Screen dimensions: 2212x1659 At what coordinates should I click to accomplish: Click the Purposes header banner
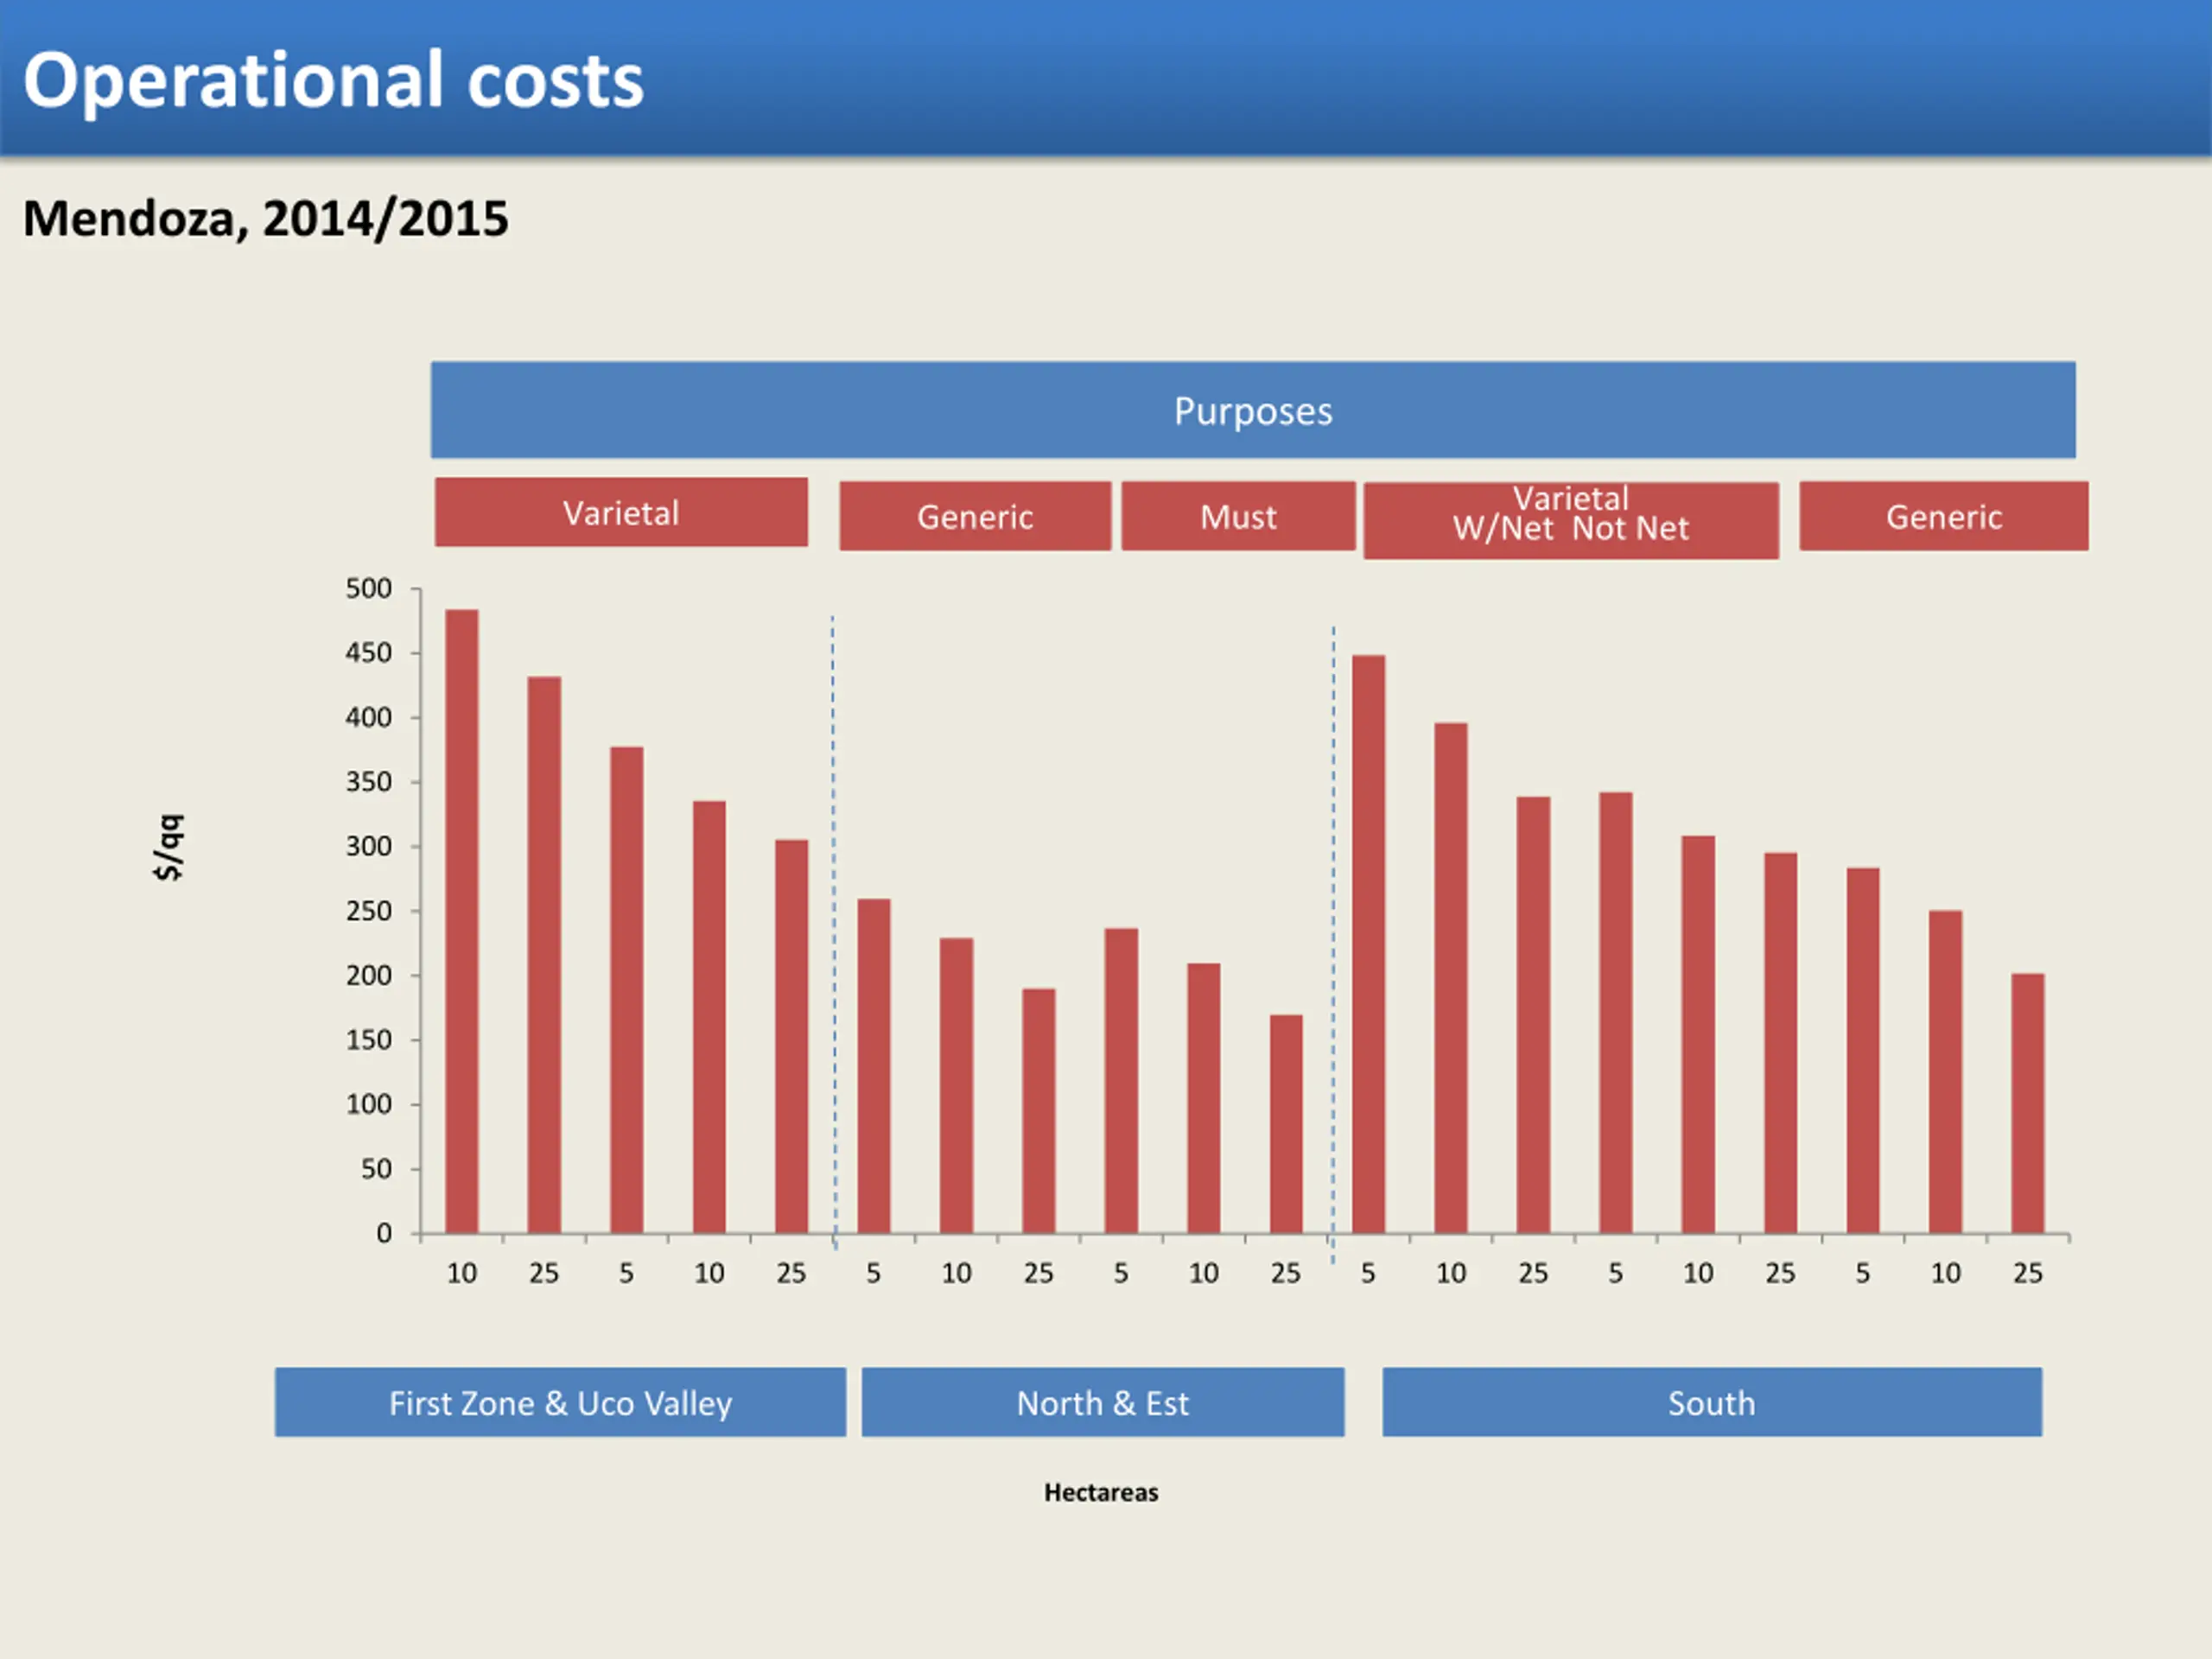pyautogui.click(x=1252, y=411)
